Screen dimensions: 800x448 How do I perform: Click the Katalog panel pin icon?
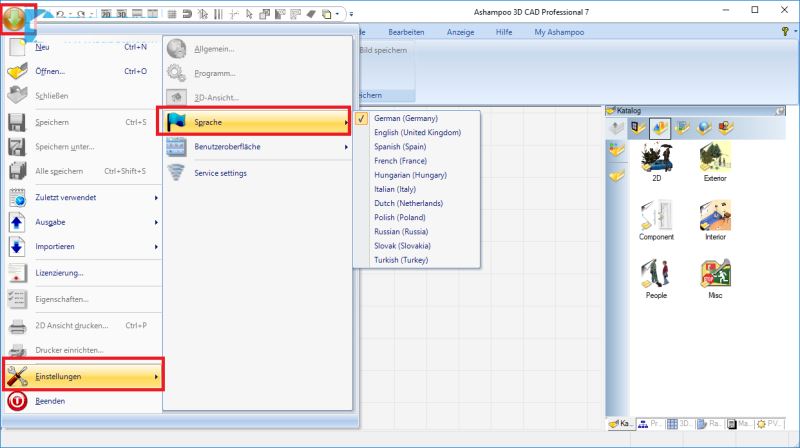point(780,111)
